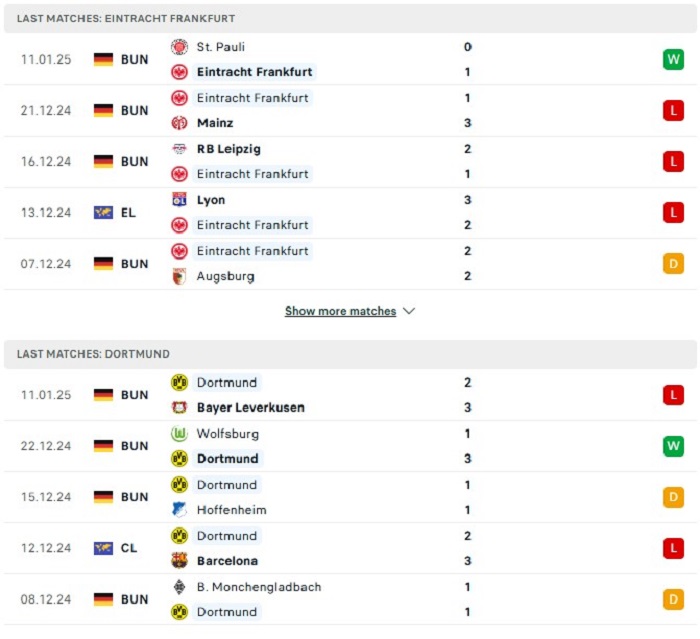Click the St. Pauli club crest icon
Screen dimensions: 700x639
pyautogui.click(x=179, y=47)
